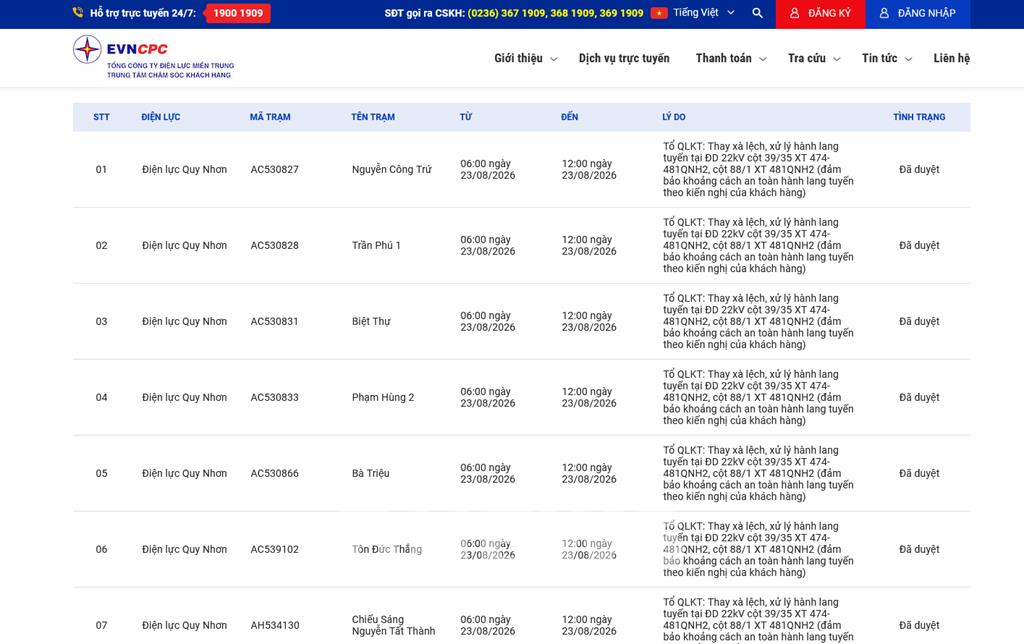Click start time of Biệt Thự row

tap(487, 321)
